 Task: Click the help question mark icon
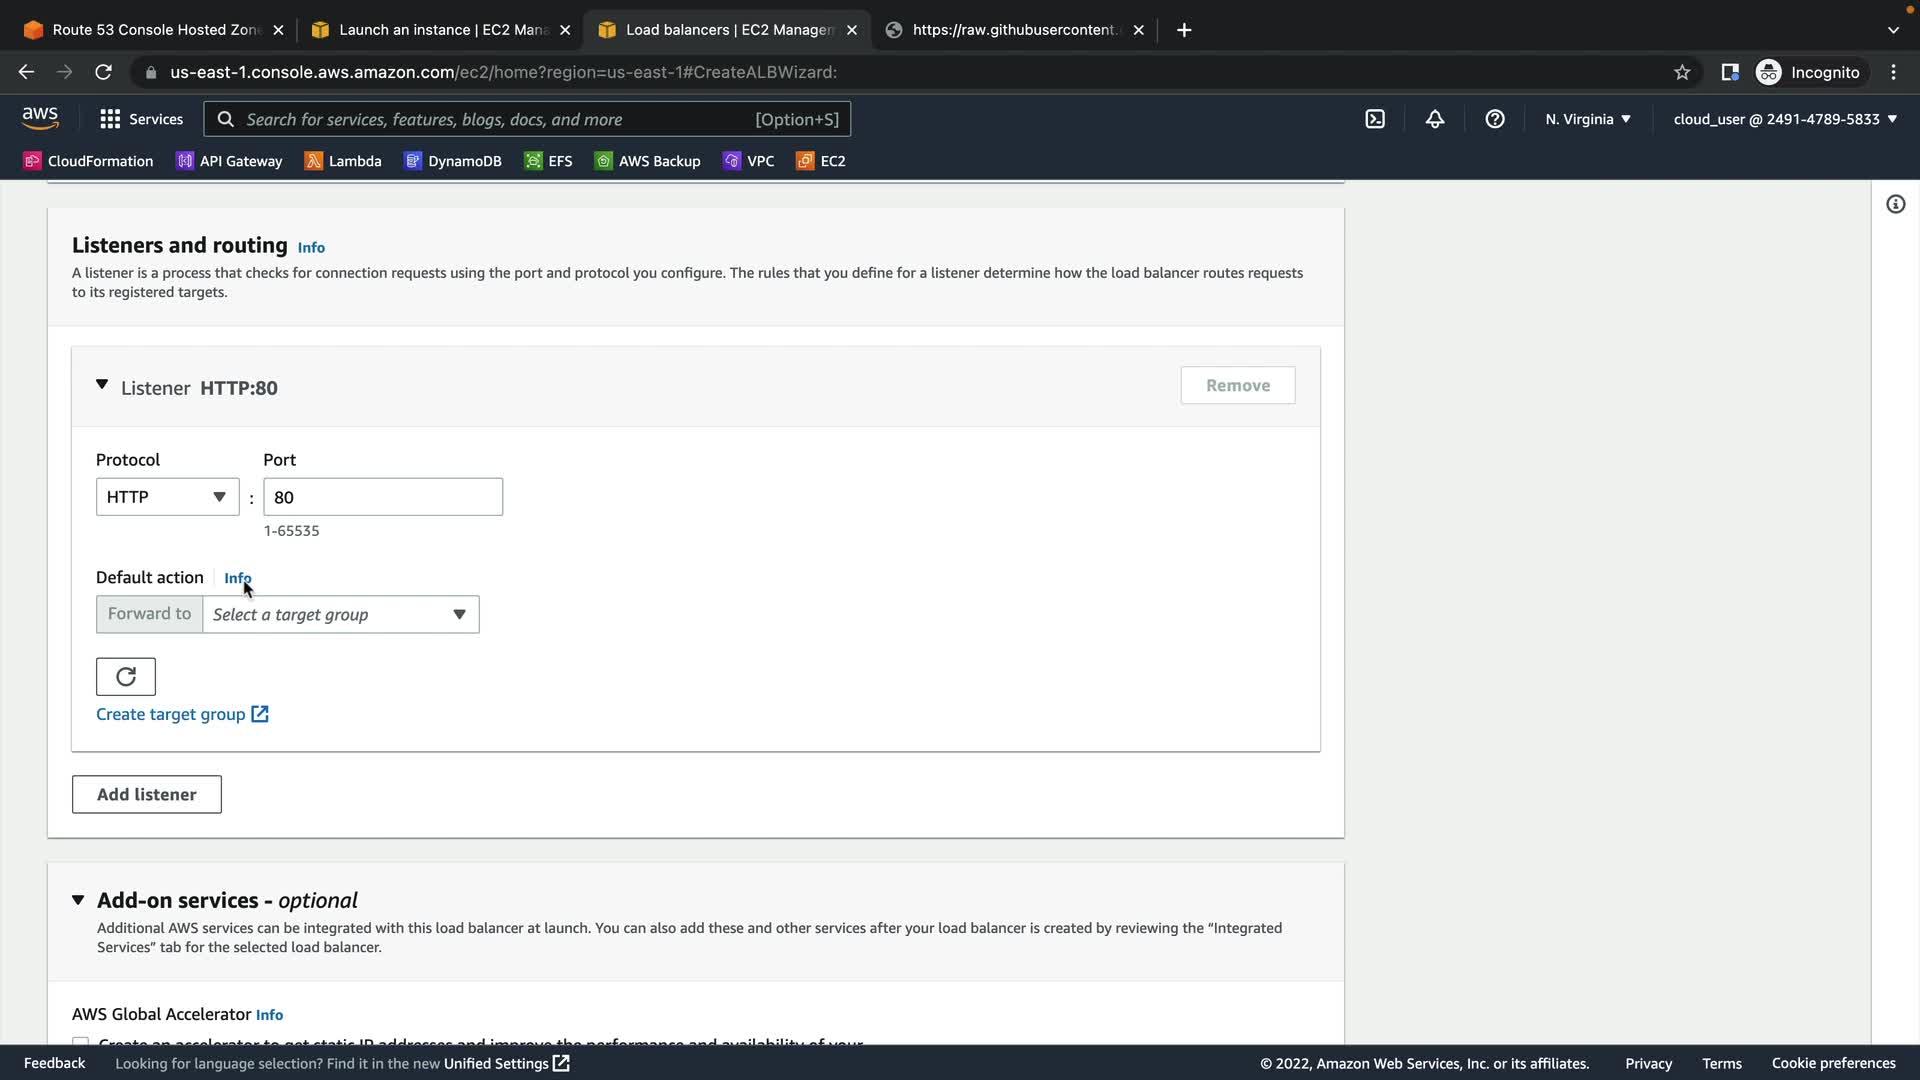[1495, 119]
